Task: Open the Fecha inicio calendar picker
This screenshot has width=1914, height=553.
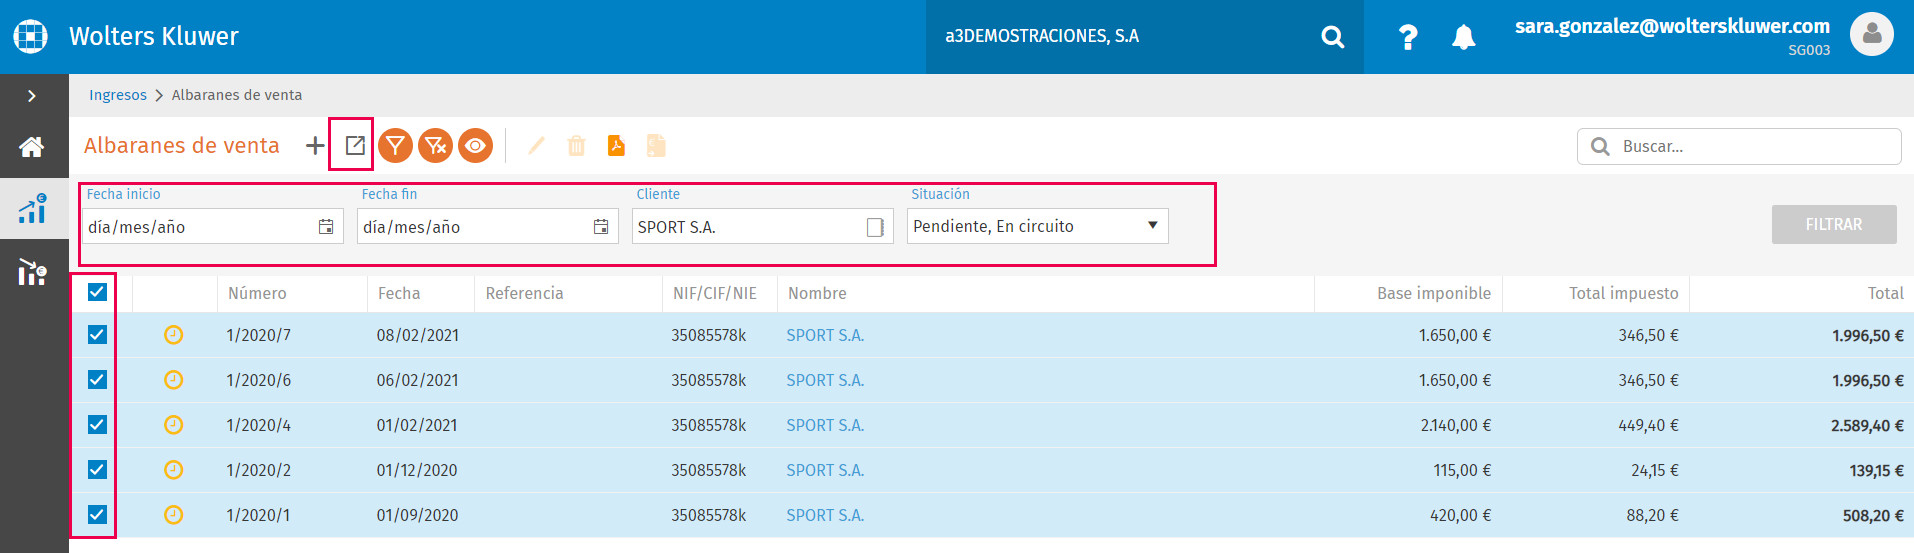Action: point(326,227)
